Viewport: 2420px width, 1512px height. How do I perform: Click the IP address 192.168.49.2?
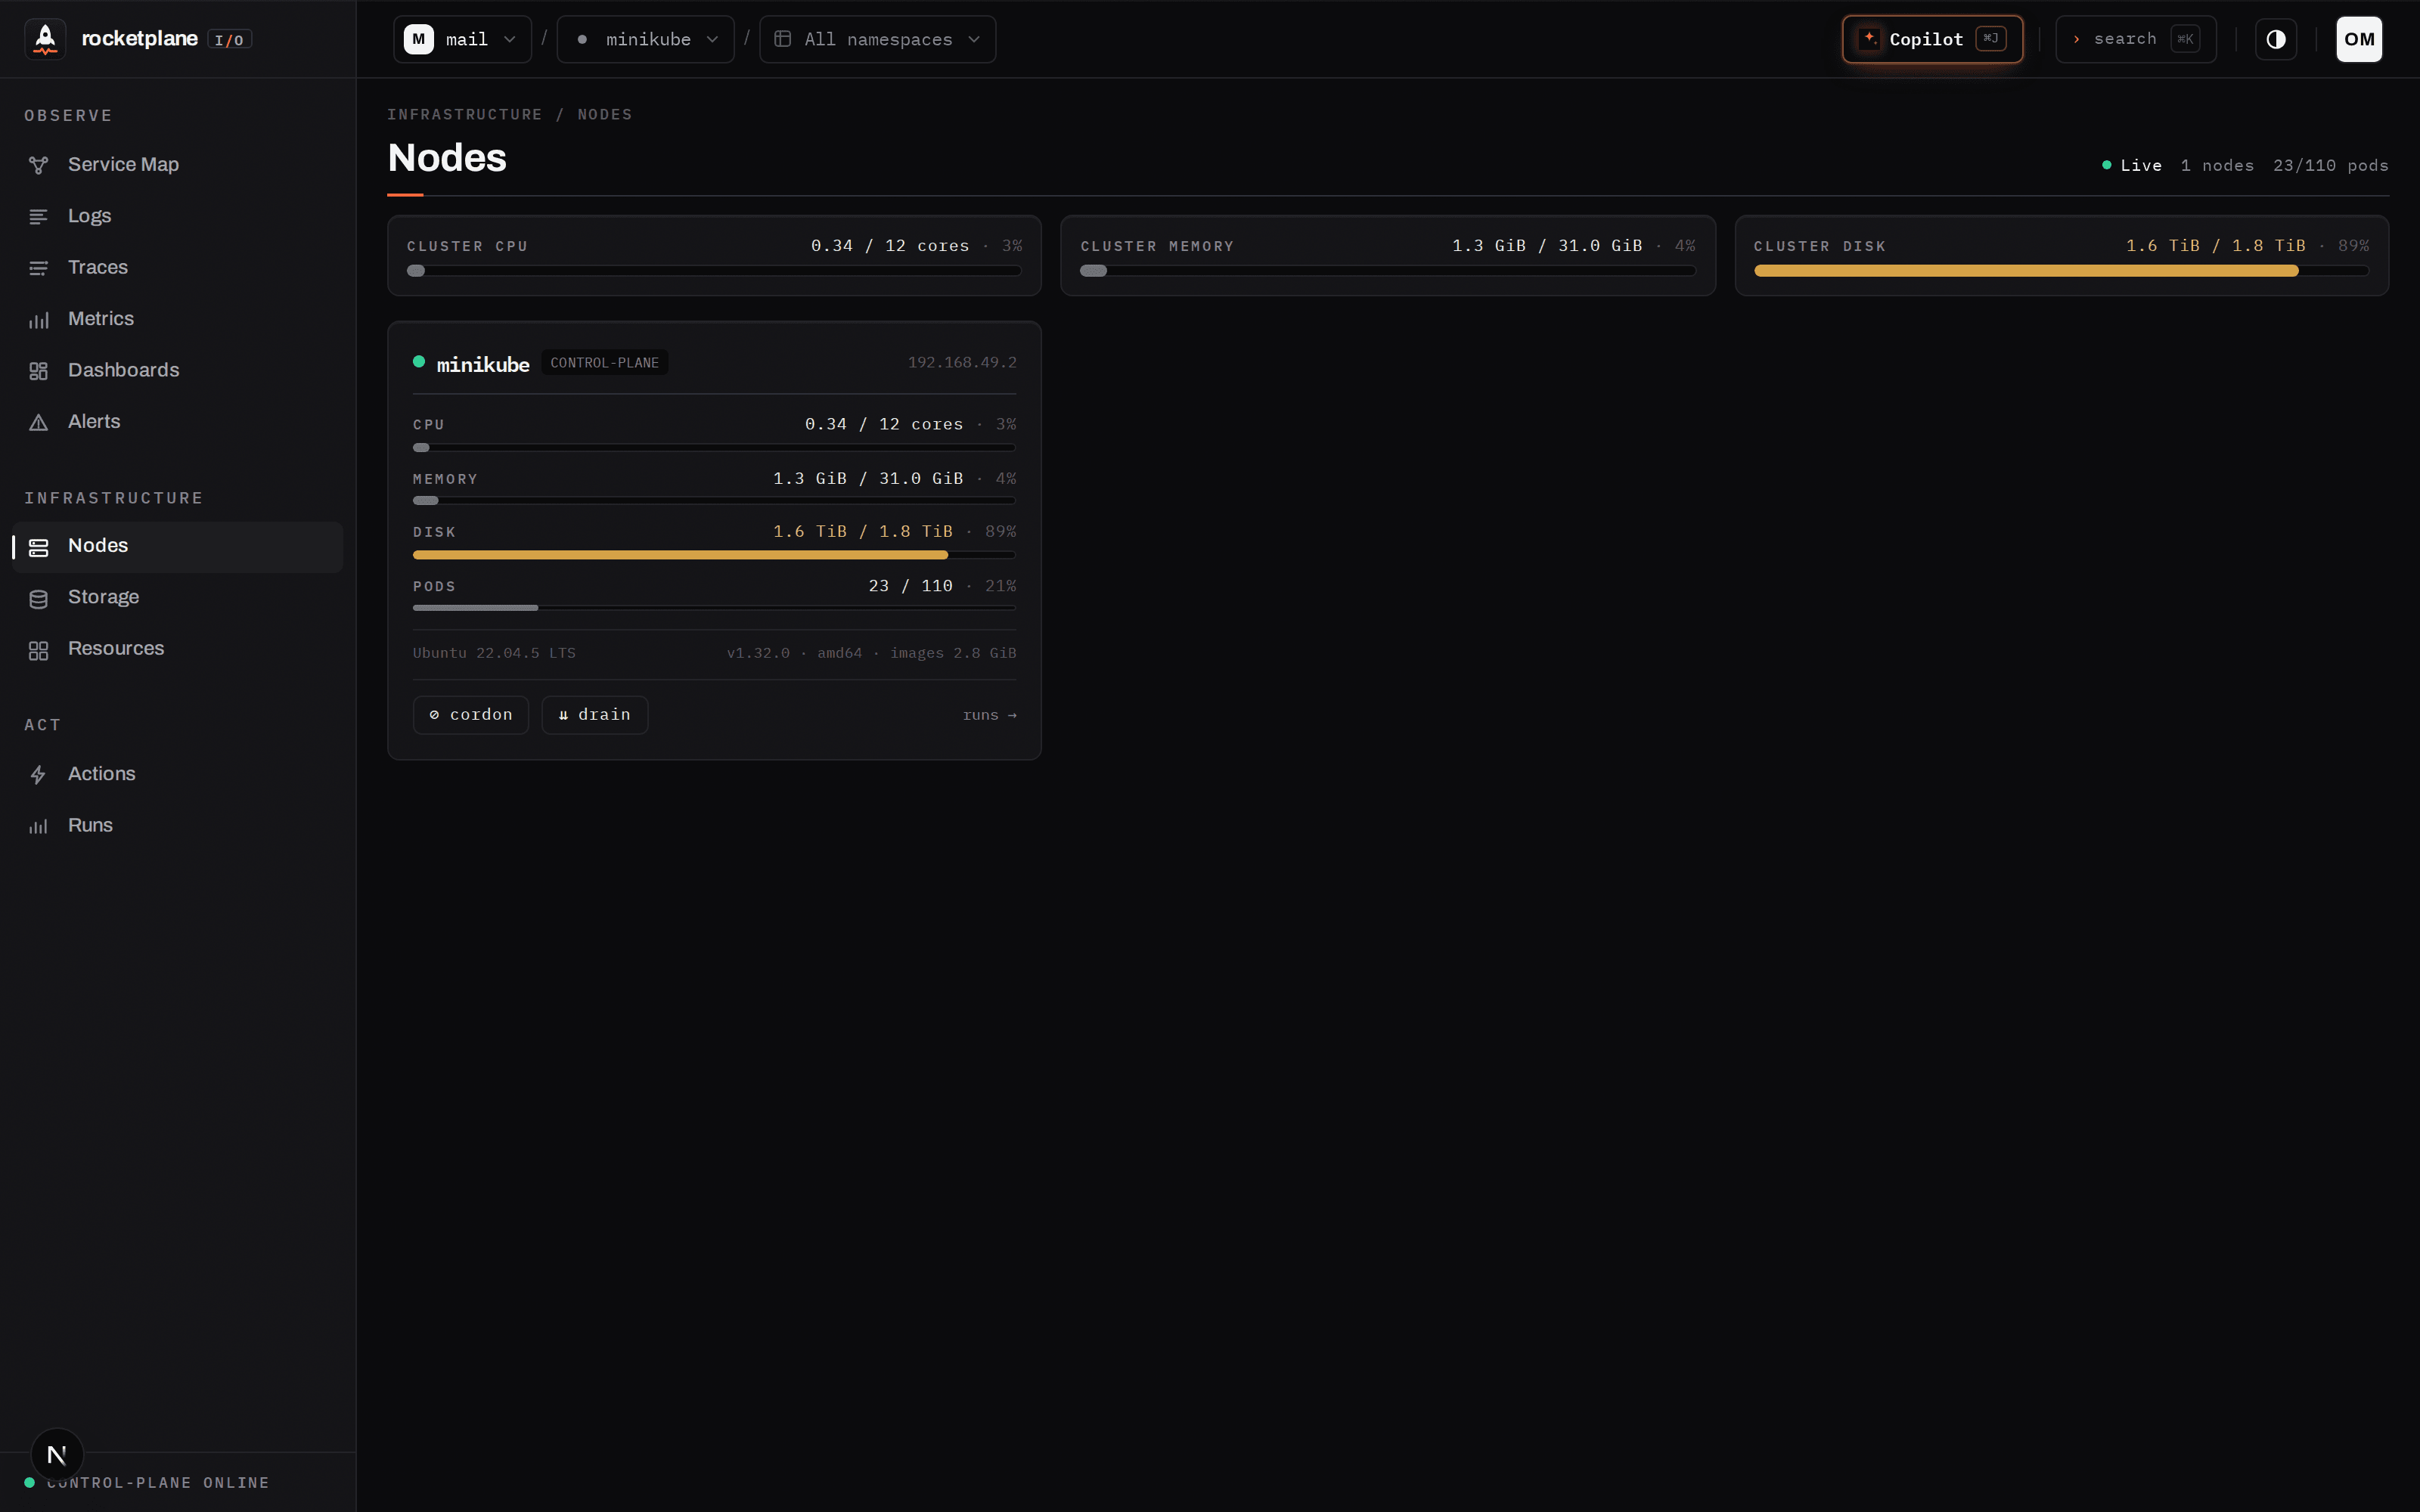point(962,362)
